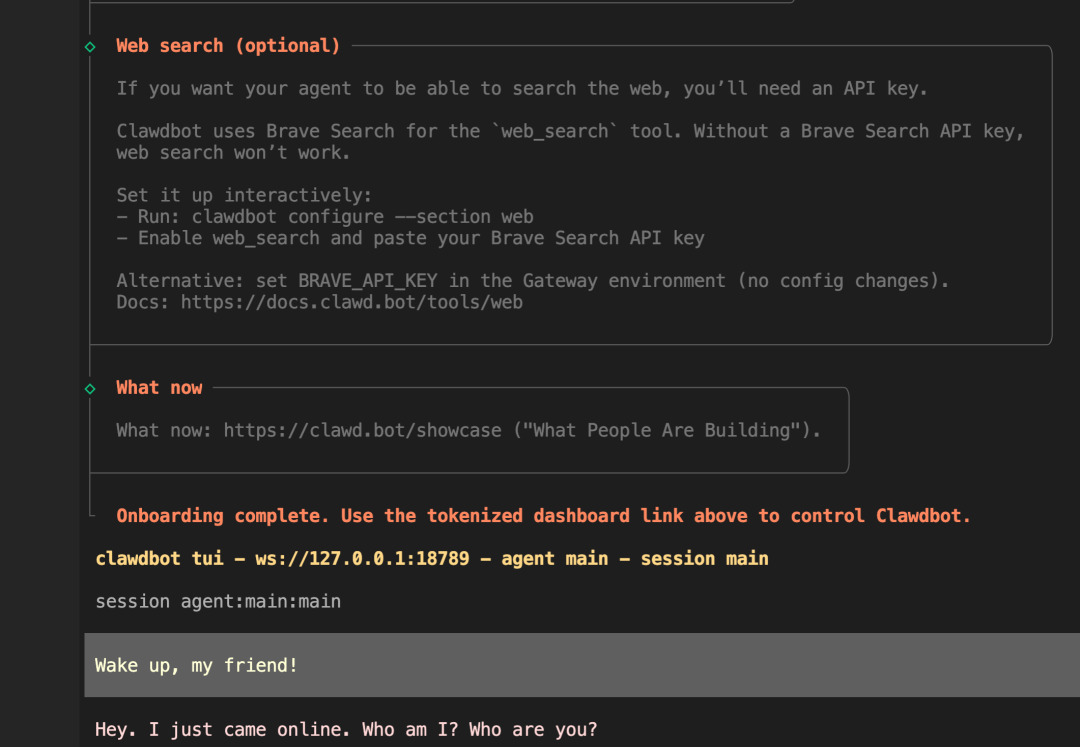Screen dimensions: 1080x747
Task: Click the diamond marker beside What now
Action: (x=90, y=389)
